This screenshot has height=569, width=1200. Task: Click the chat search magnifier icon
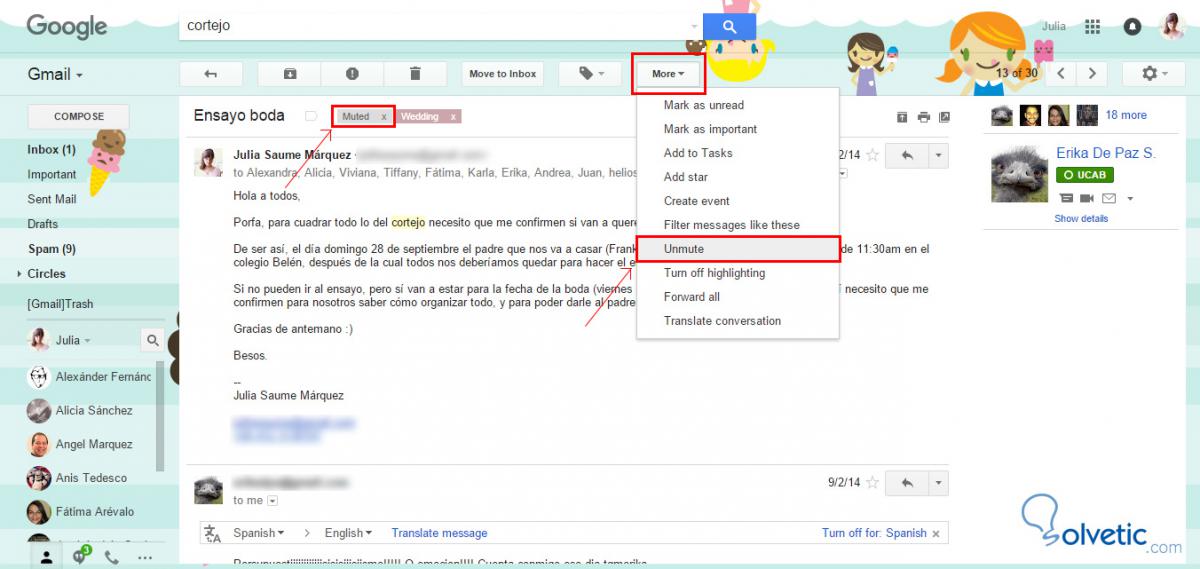point(153,340)
